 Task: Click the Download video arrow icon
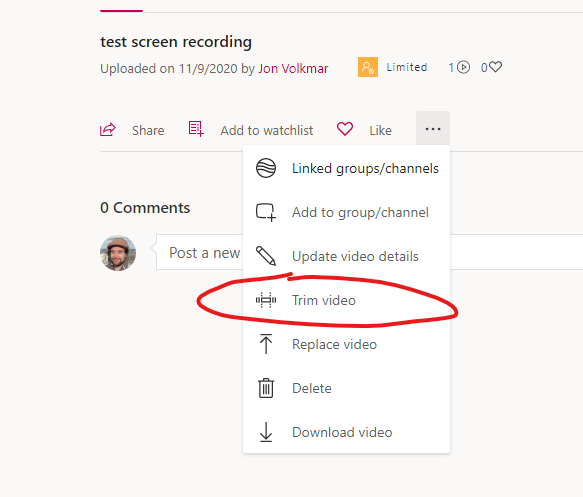266,432
